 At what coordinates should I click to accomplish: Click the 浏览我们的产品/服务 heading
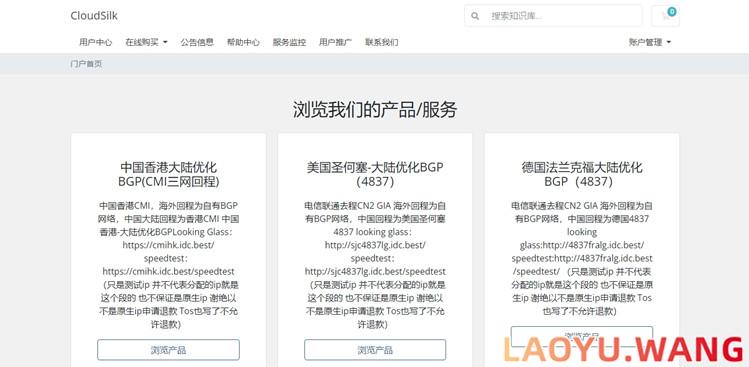[375, 110]
